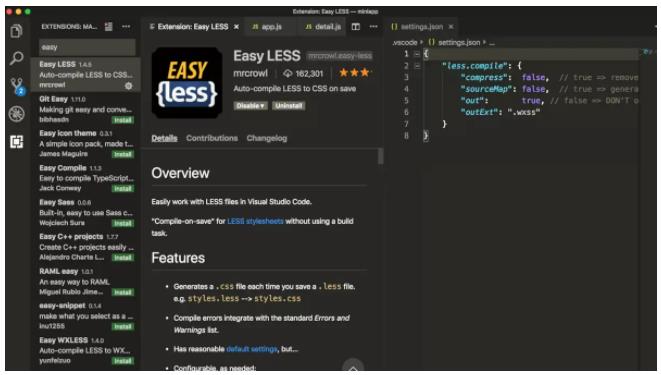
Task: Uninstall the Easy LESS extension
Action: (x=289, y=106)
